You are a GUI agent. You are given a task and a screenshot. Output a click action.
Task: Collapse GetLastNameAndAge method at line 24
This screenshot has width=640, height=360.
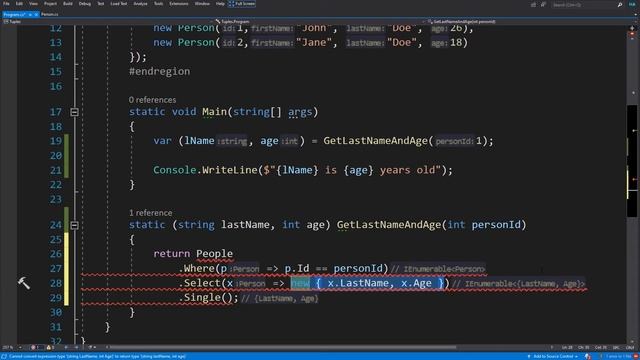tap(74, 225)
